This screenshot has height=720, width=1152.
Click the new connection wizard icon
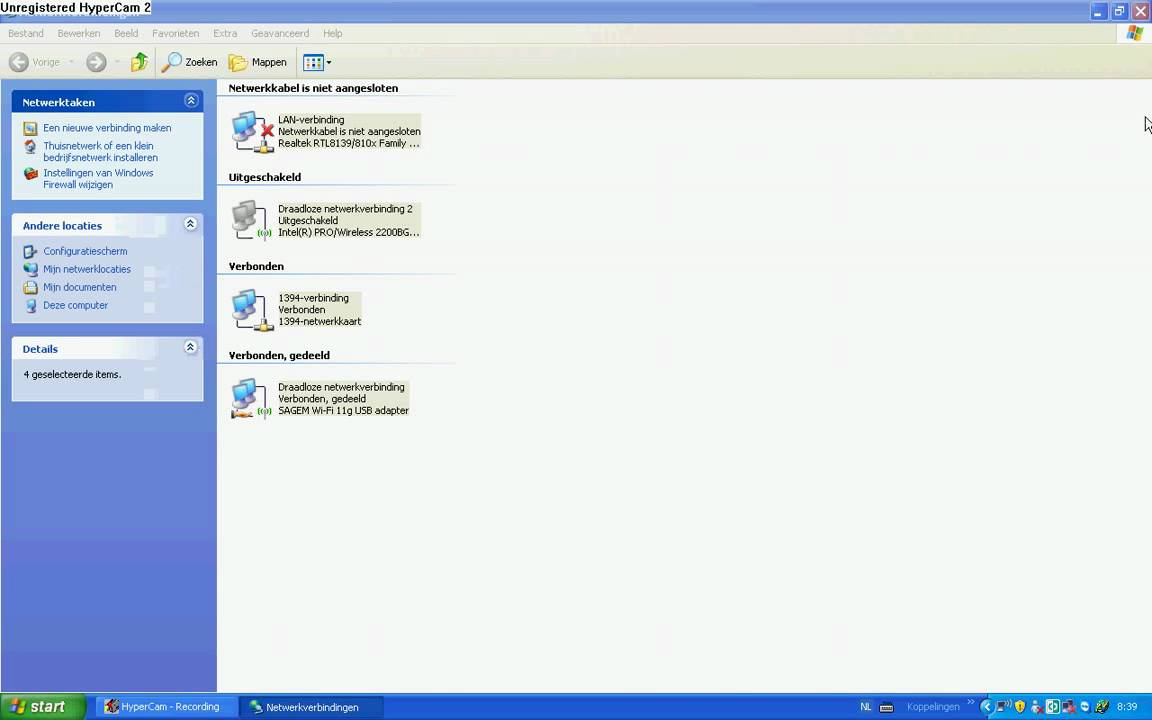(x=30, y=128)
